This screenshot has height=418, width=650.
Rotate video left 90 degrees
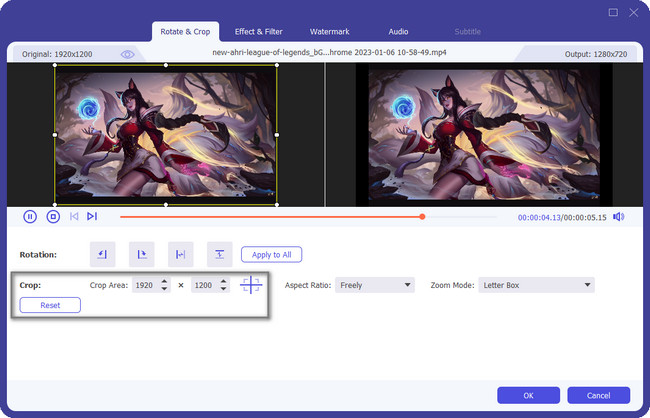coord(102,254)
